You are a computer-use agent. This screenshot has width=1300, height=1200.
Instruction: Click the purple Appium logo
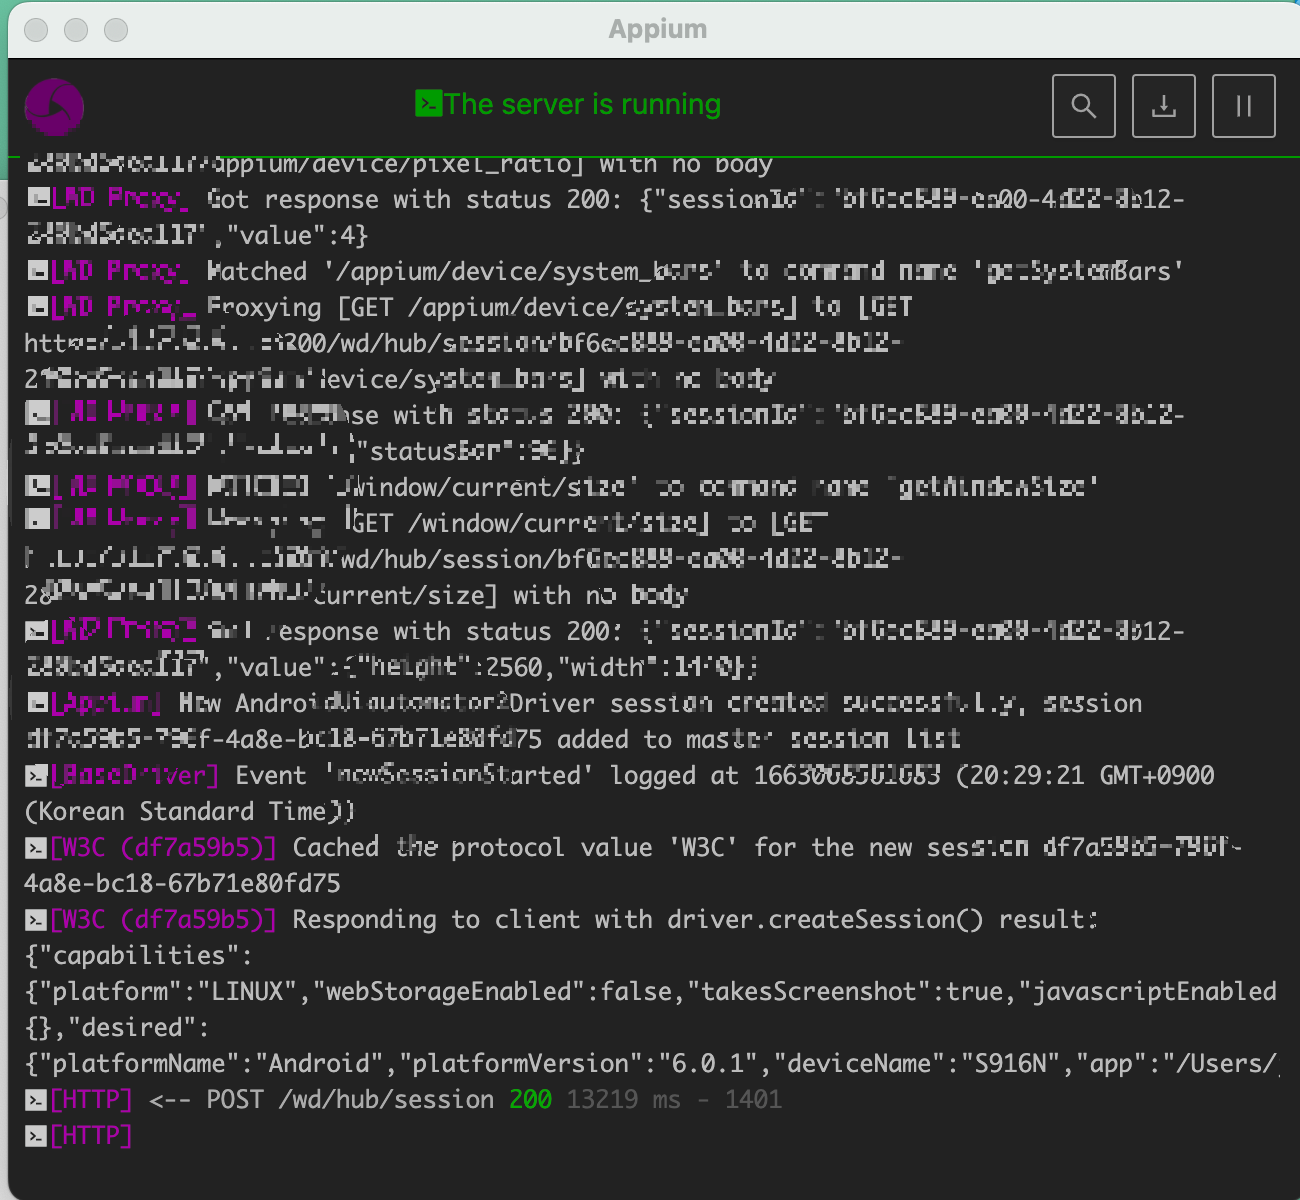(x=54, y=107)
